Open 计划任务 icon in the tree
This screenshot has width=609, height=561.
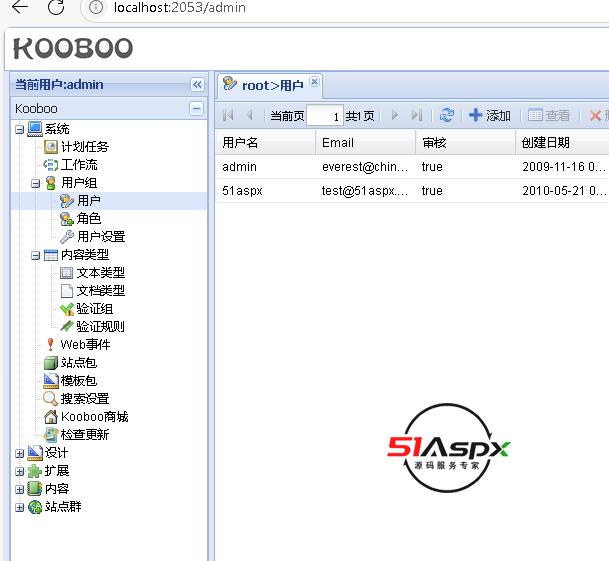pos(50,147)
